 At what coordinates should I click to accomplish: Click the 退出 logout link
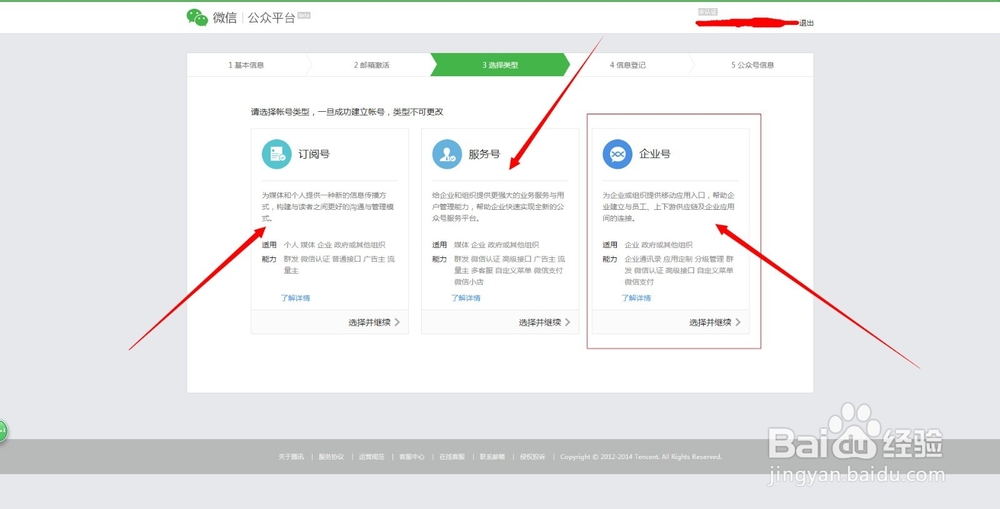tap(806, 24)
